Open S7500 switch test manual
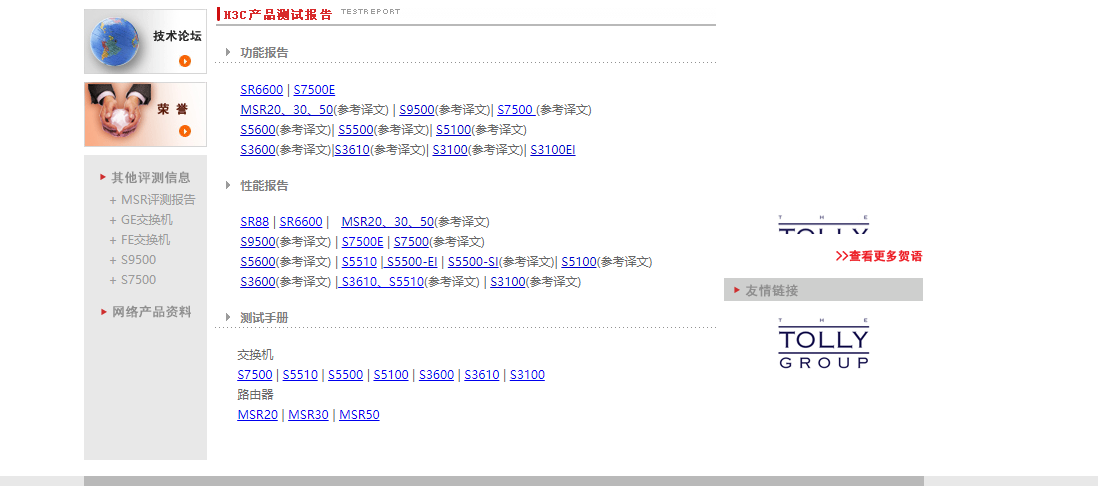Viewport: 1098px width, 486px height. tap(255, 375)
